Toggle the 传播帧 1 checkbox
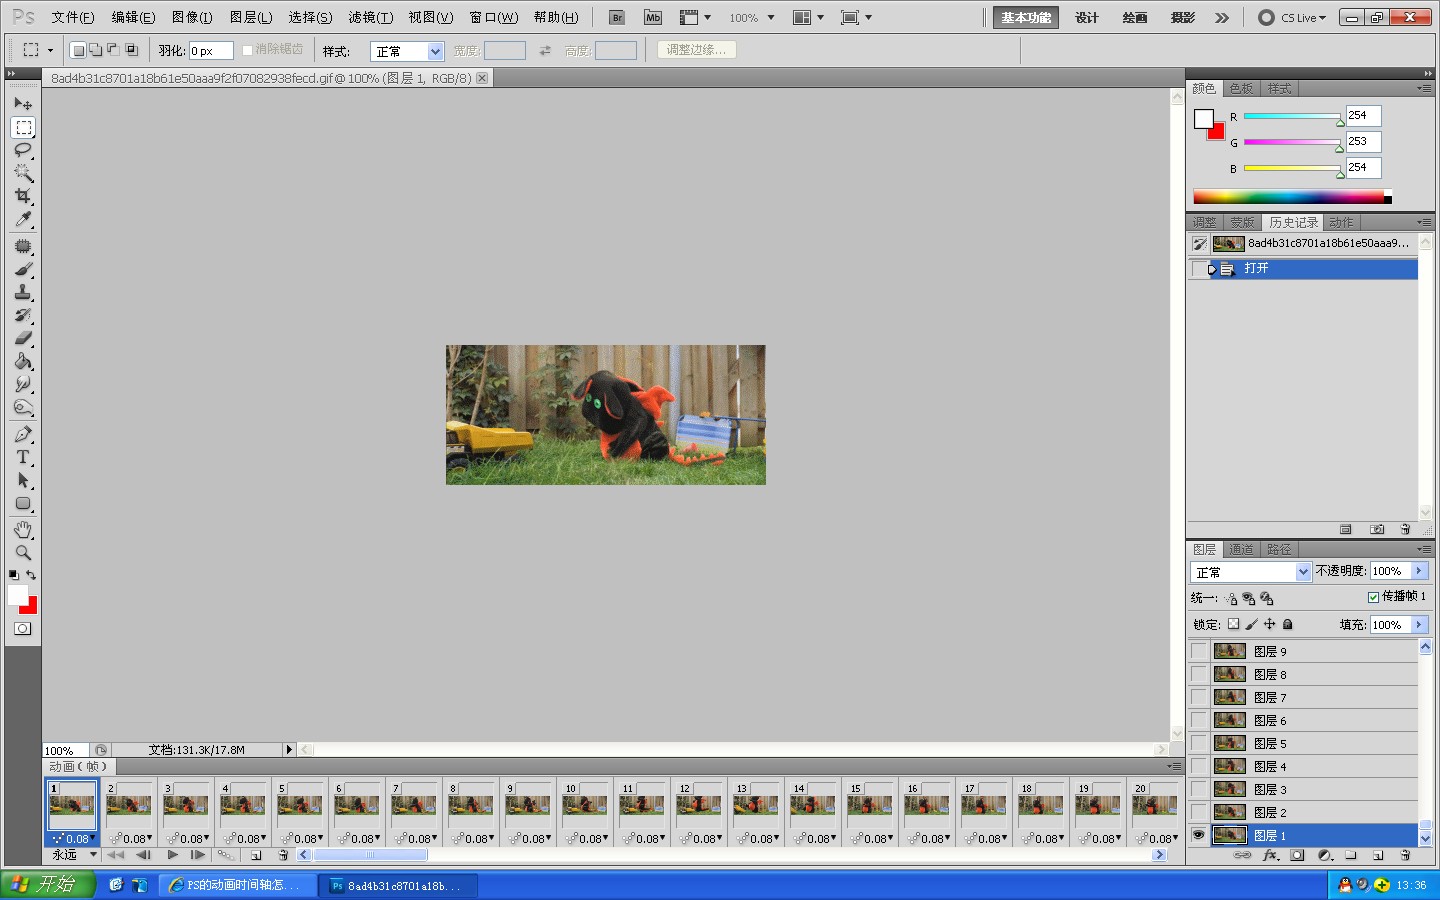 [x=1373, y=597]
